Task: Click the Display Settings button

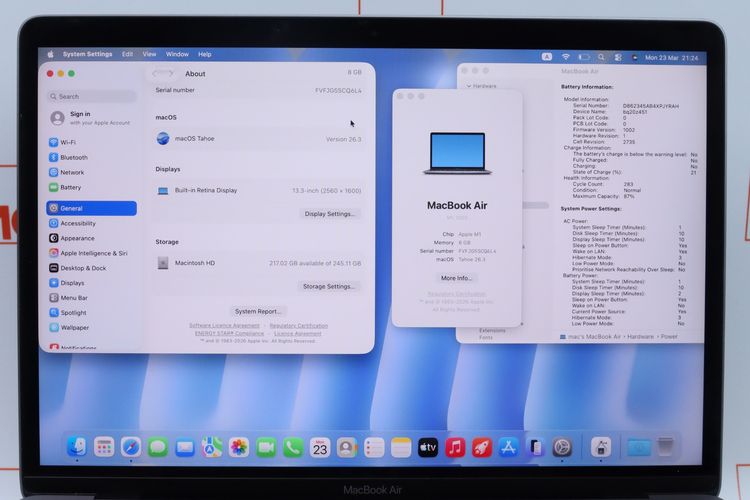Action: [x=330, y=214]
